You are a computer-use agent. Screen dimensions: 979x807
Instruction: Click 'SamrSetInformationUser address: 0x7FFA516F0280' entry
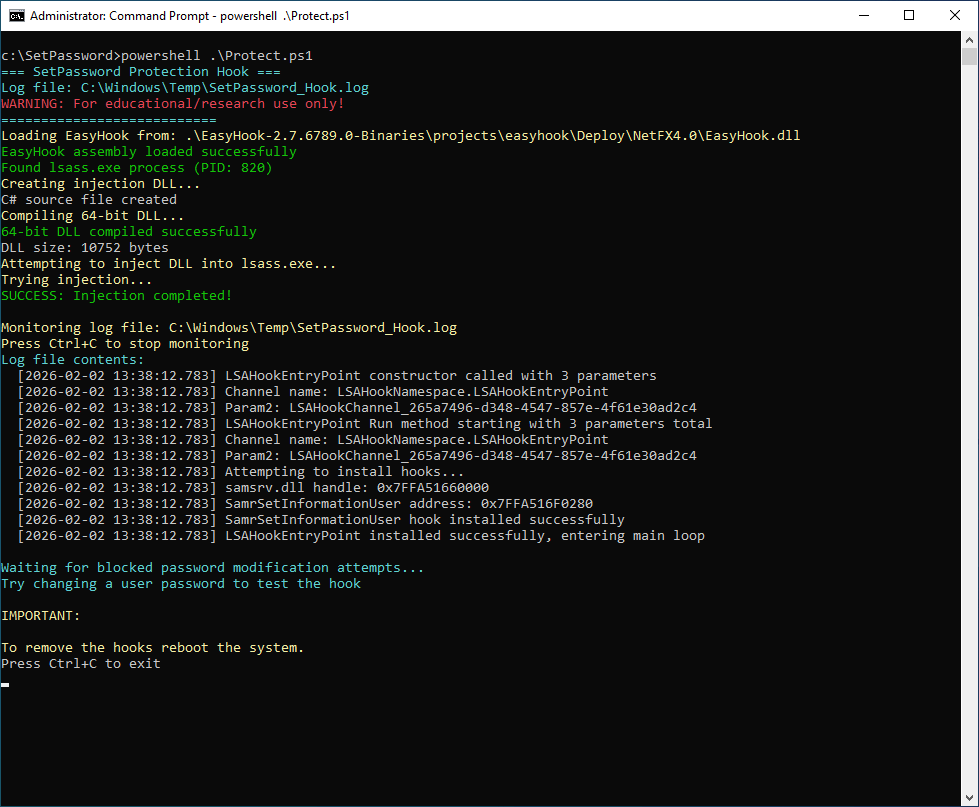(305, 504)
